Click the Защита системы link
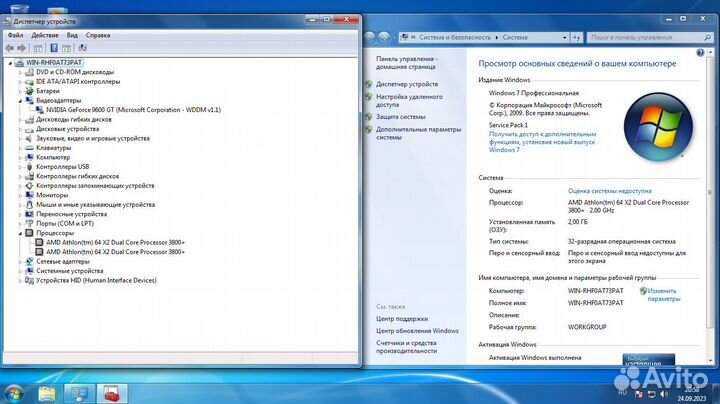Viewport: 720px width, 404px height. 400,117
